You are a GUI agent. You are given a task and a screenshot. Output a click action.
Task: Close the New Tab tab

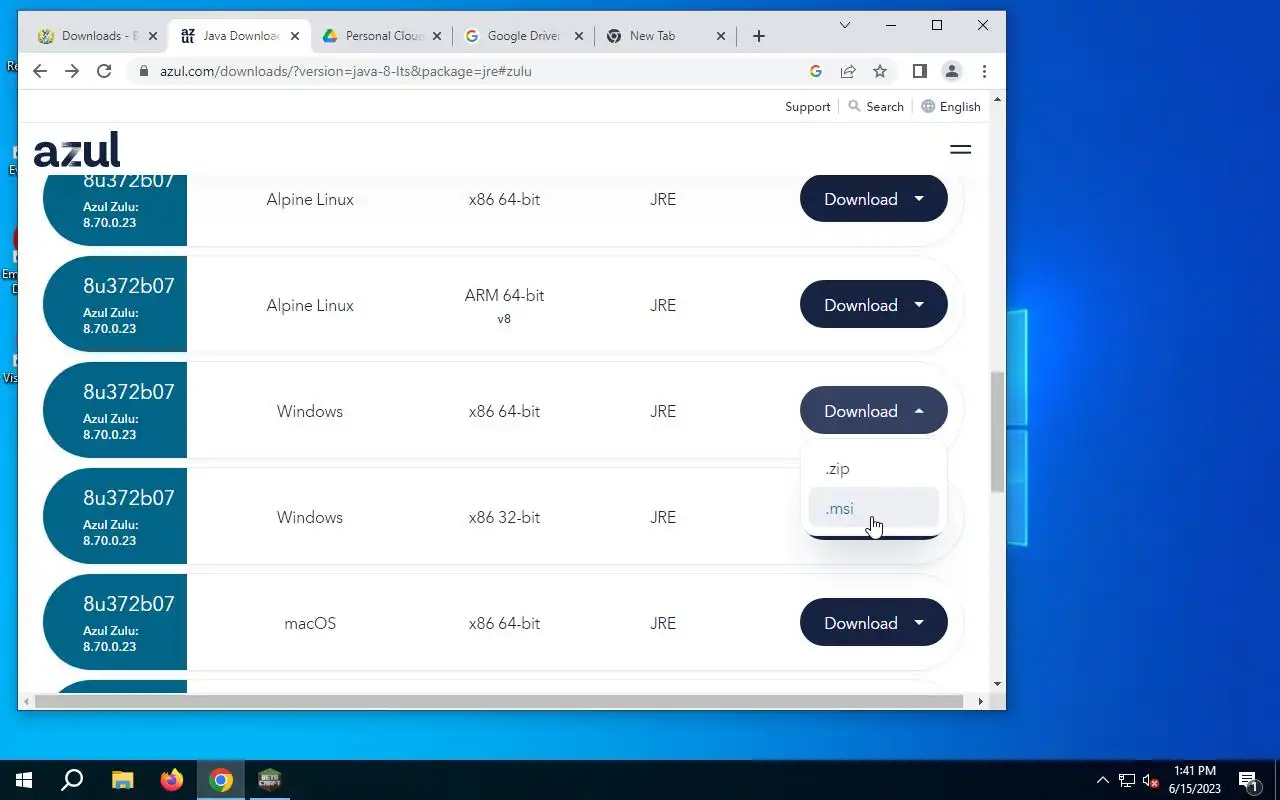coord(721,36)
